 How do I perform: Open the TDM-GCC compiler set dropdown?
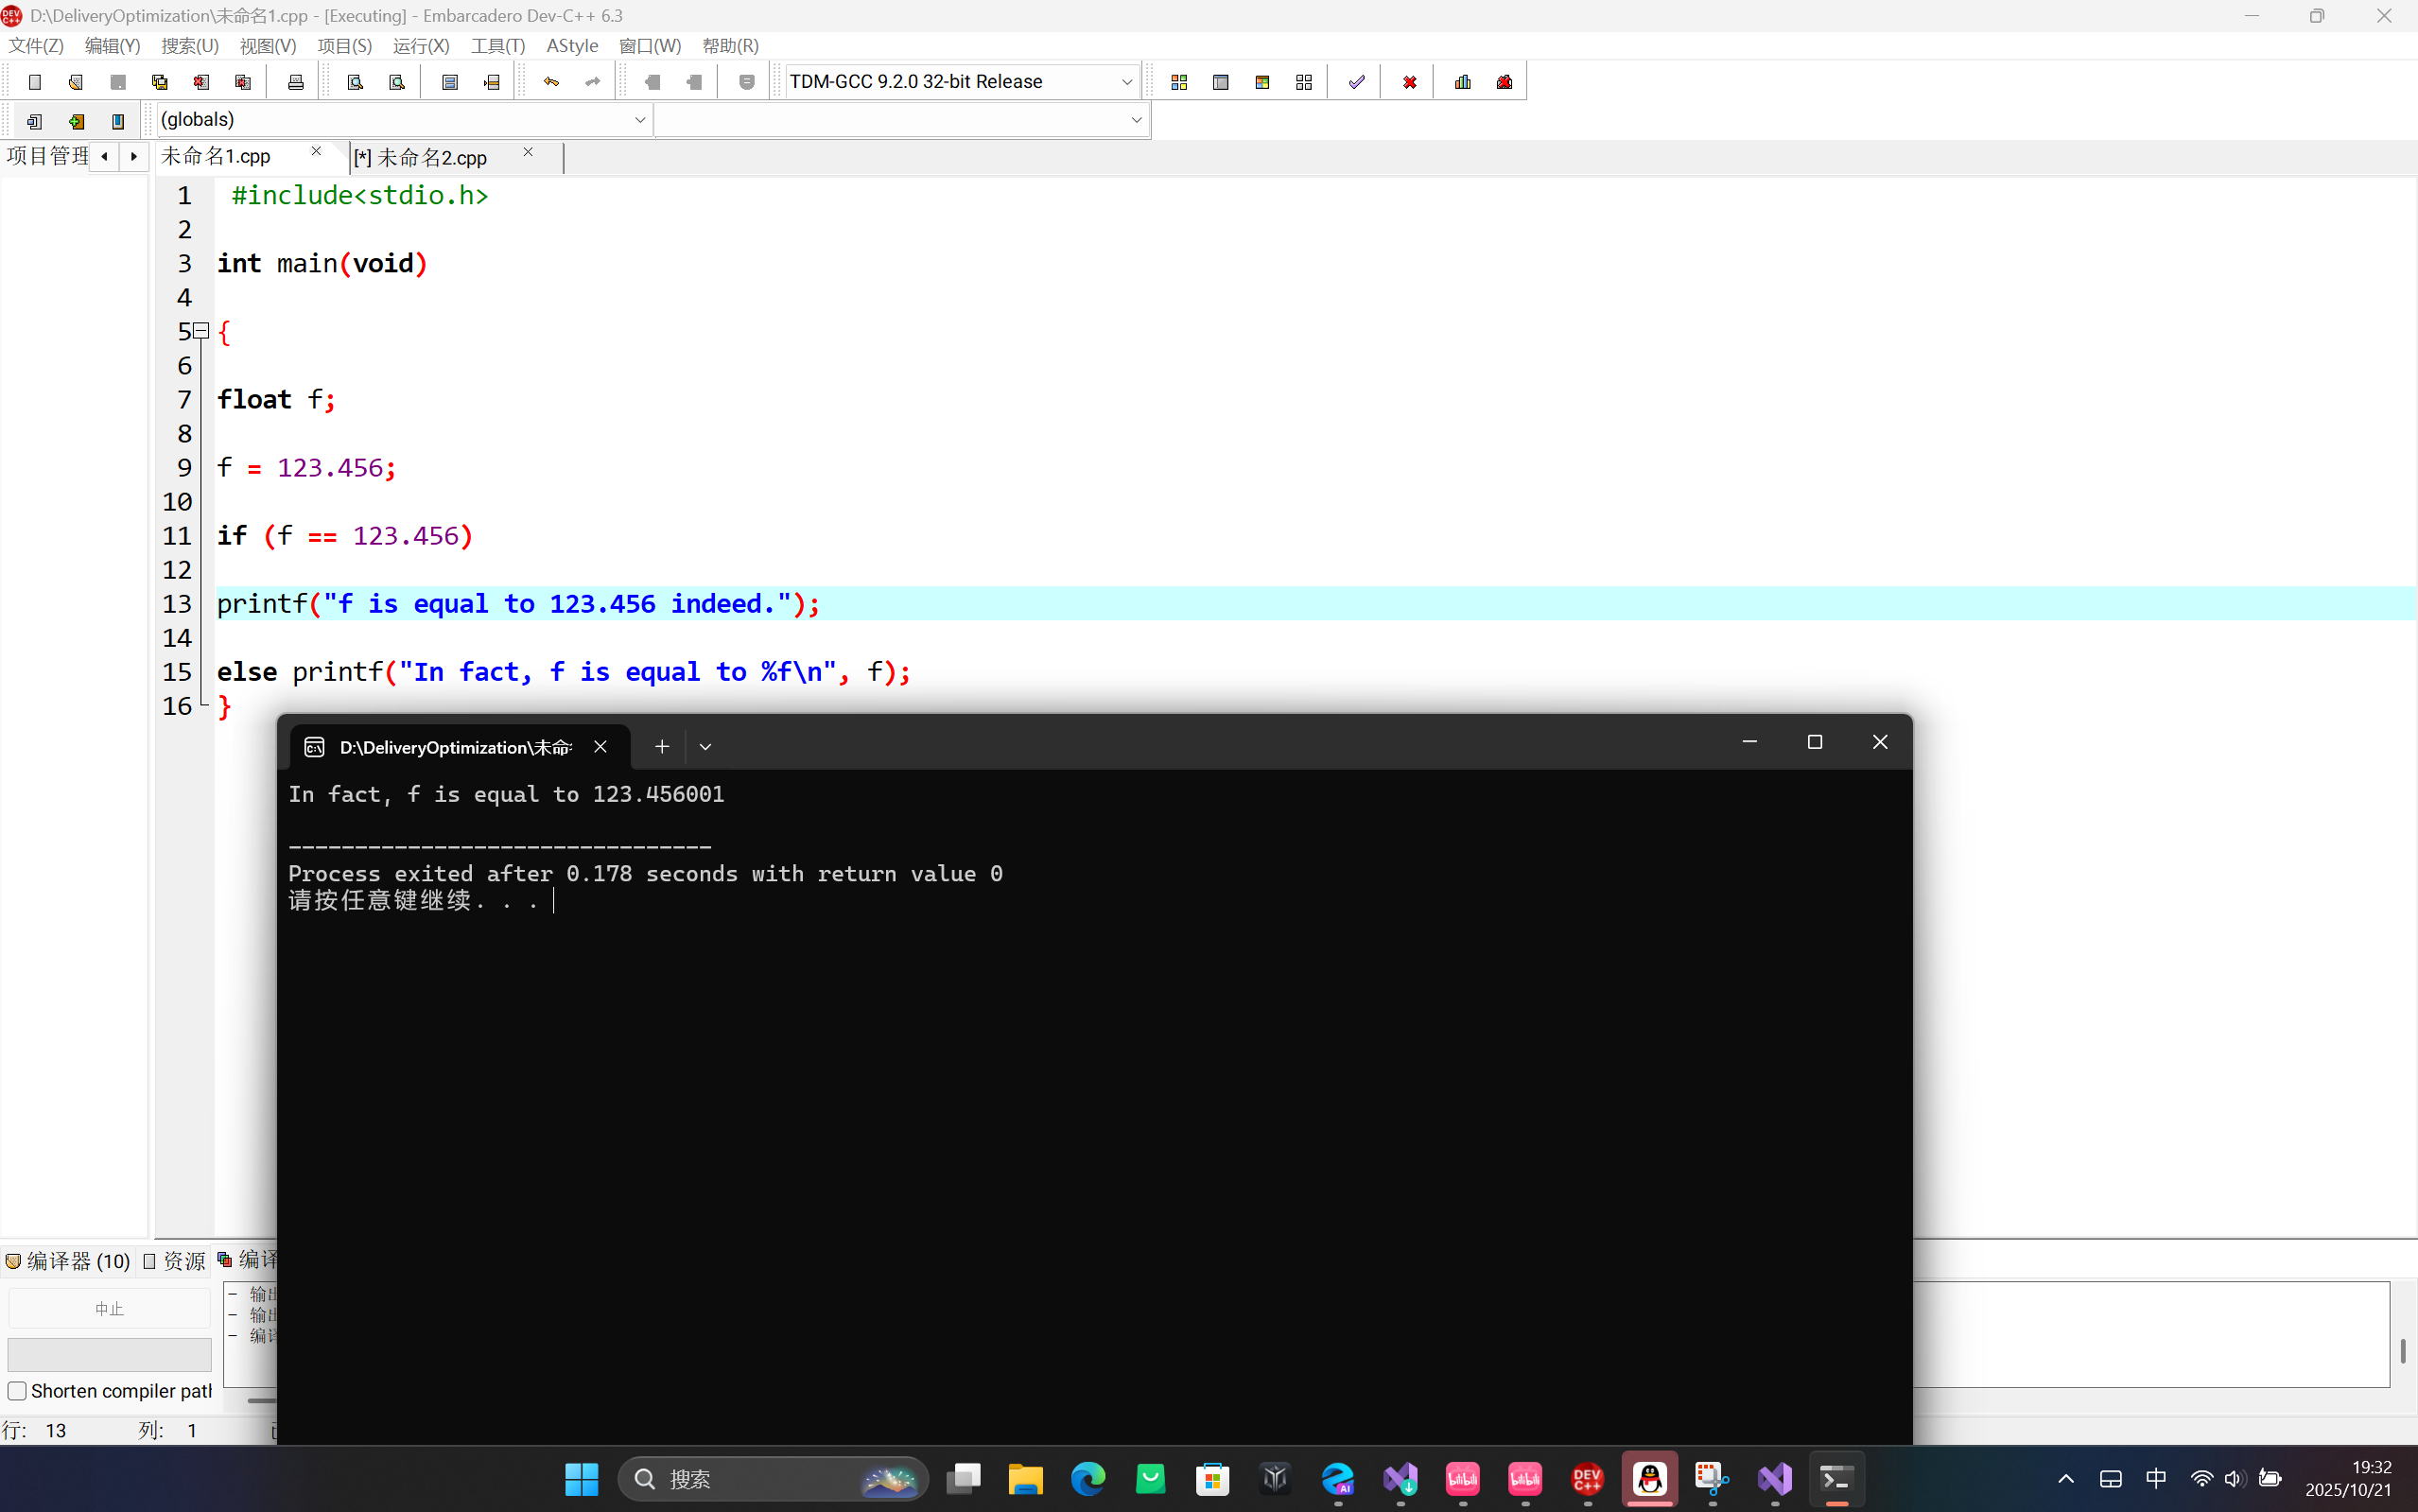coord(1126,82)
